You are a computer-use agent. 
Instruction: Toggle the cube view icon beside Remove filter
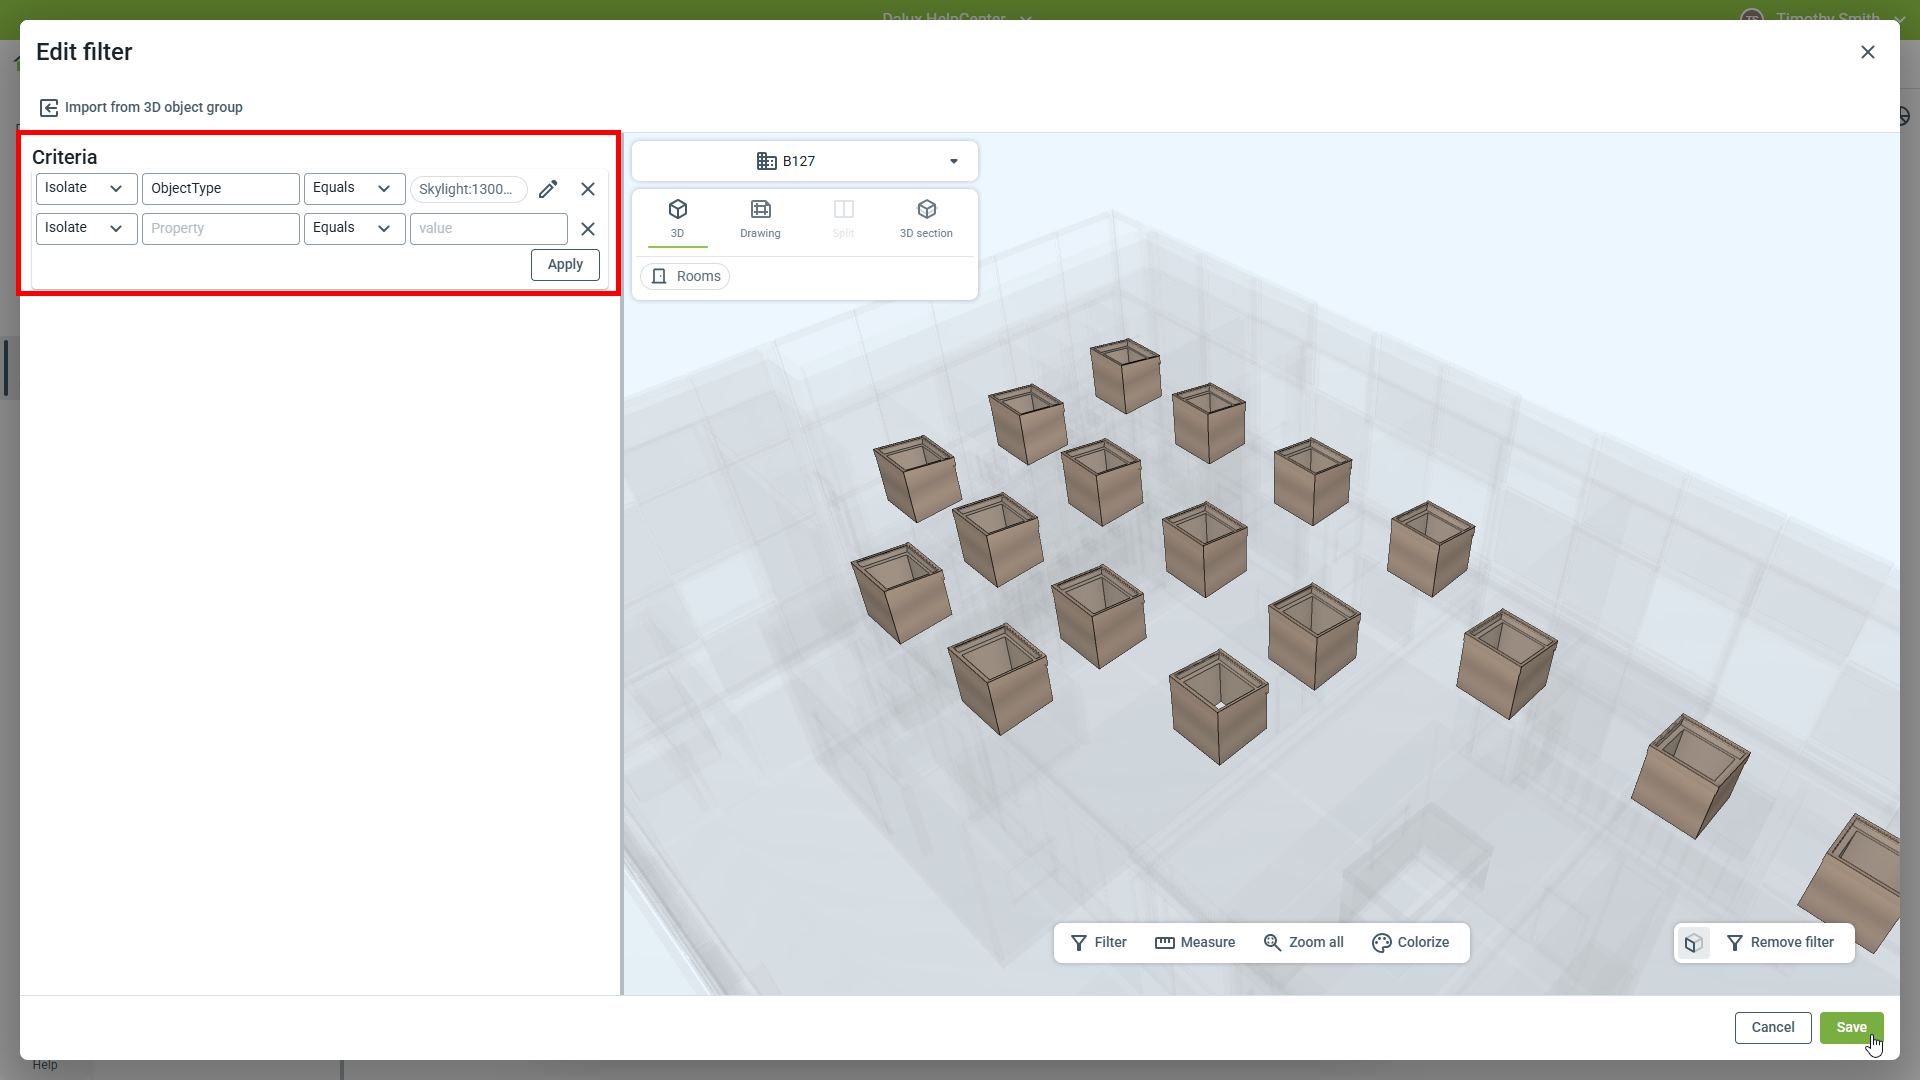(1693, 943)
